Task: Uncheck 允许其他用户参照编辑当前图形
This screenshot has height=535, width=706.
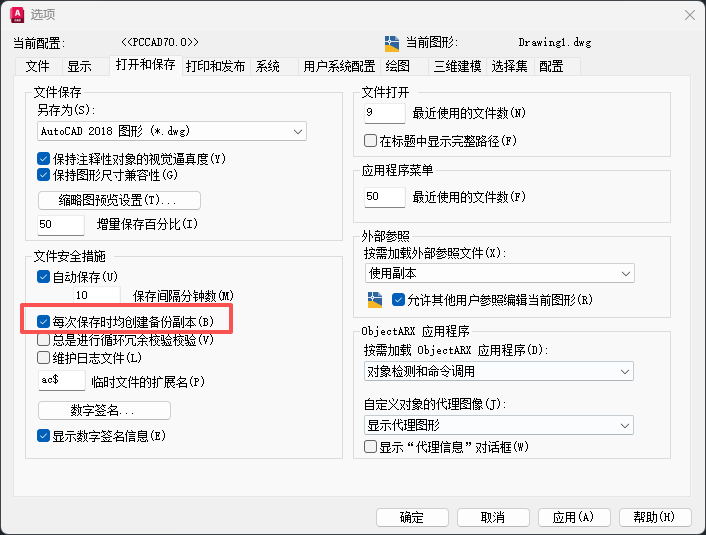Action: (x=398, y=300)
